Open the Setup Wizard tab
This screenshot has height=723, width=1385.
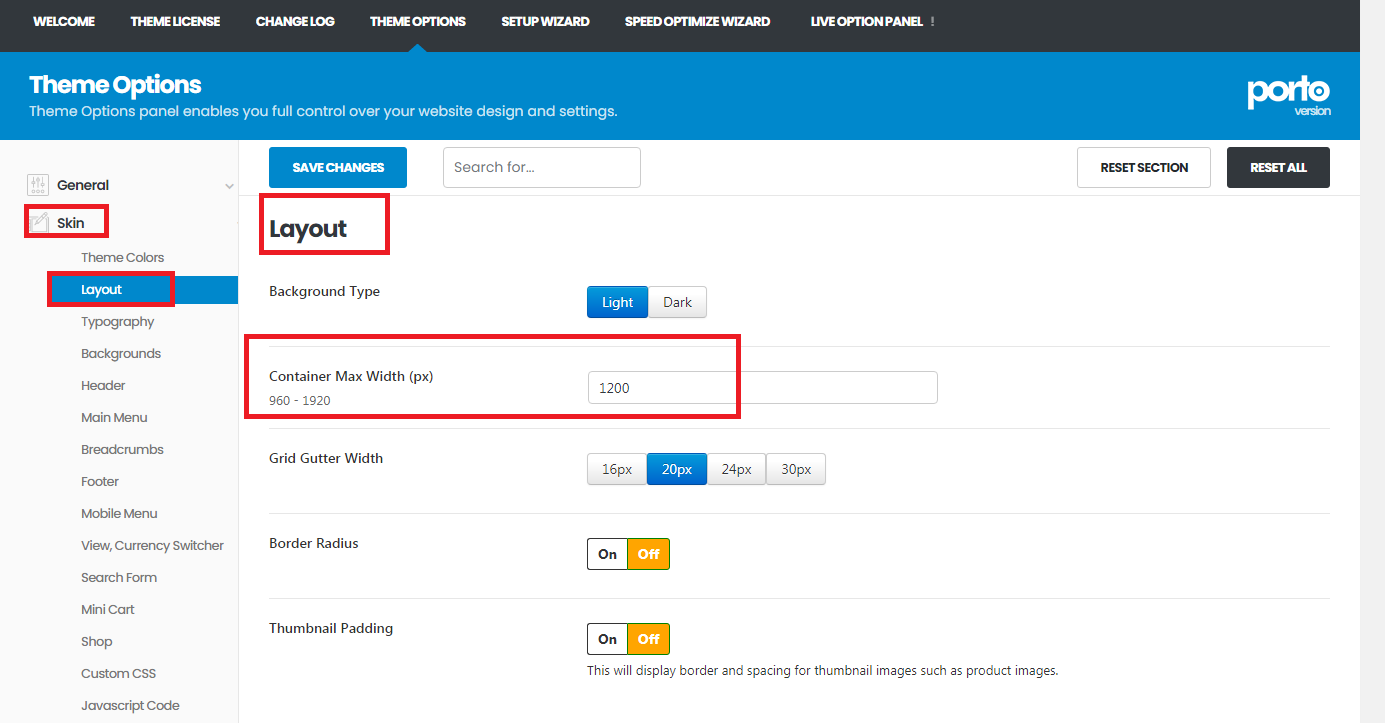pyautogui.click(x=545, y=21)
